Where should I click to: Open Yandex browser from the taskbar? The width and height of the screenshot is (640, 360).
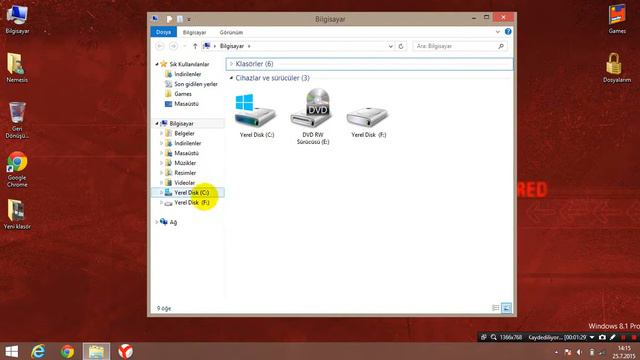126,351
